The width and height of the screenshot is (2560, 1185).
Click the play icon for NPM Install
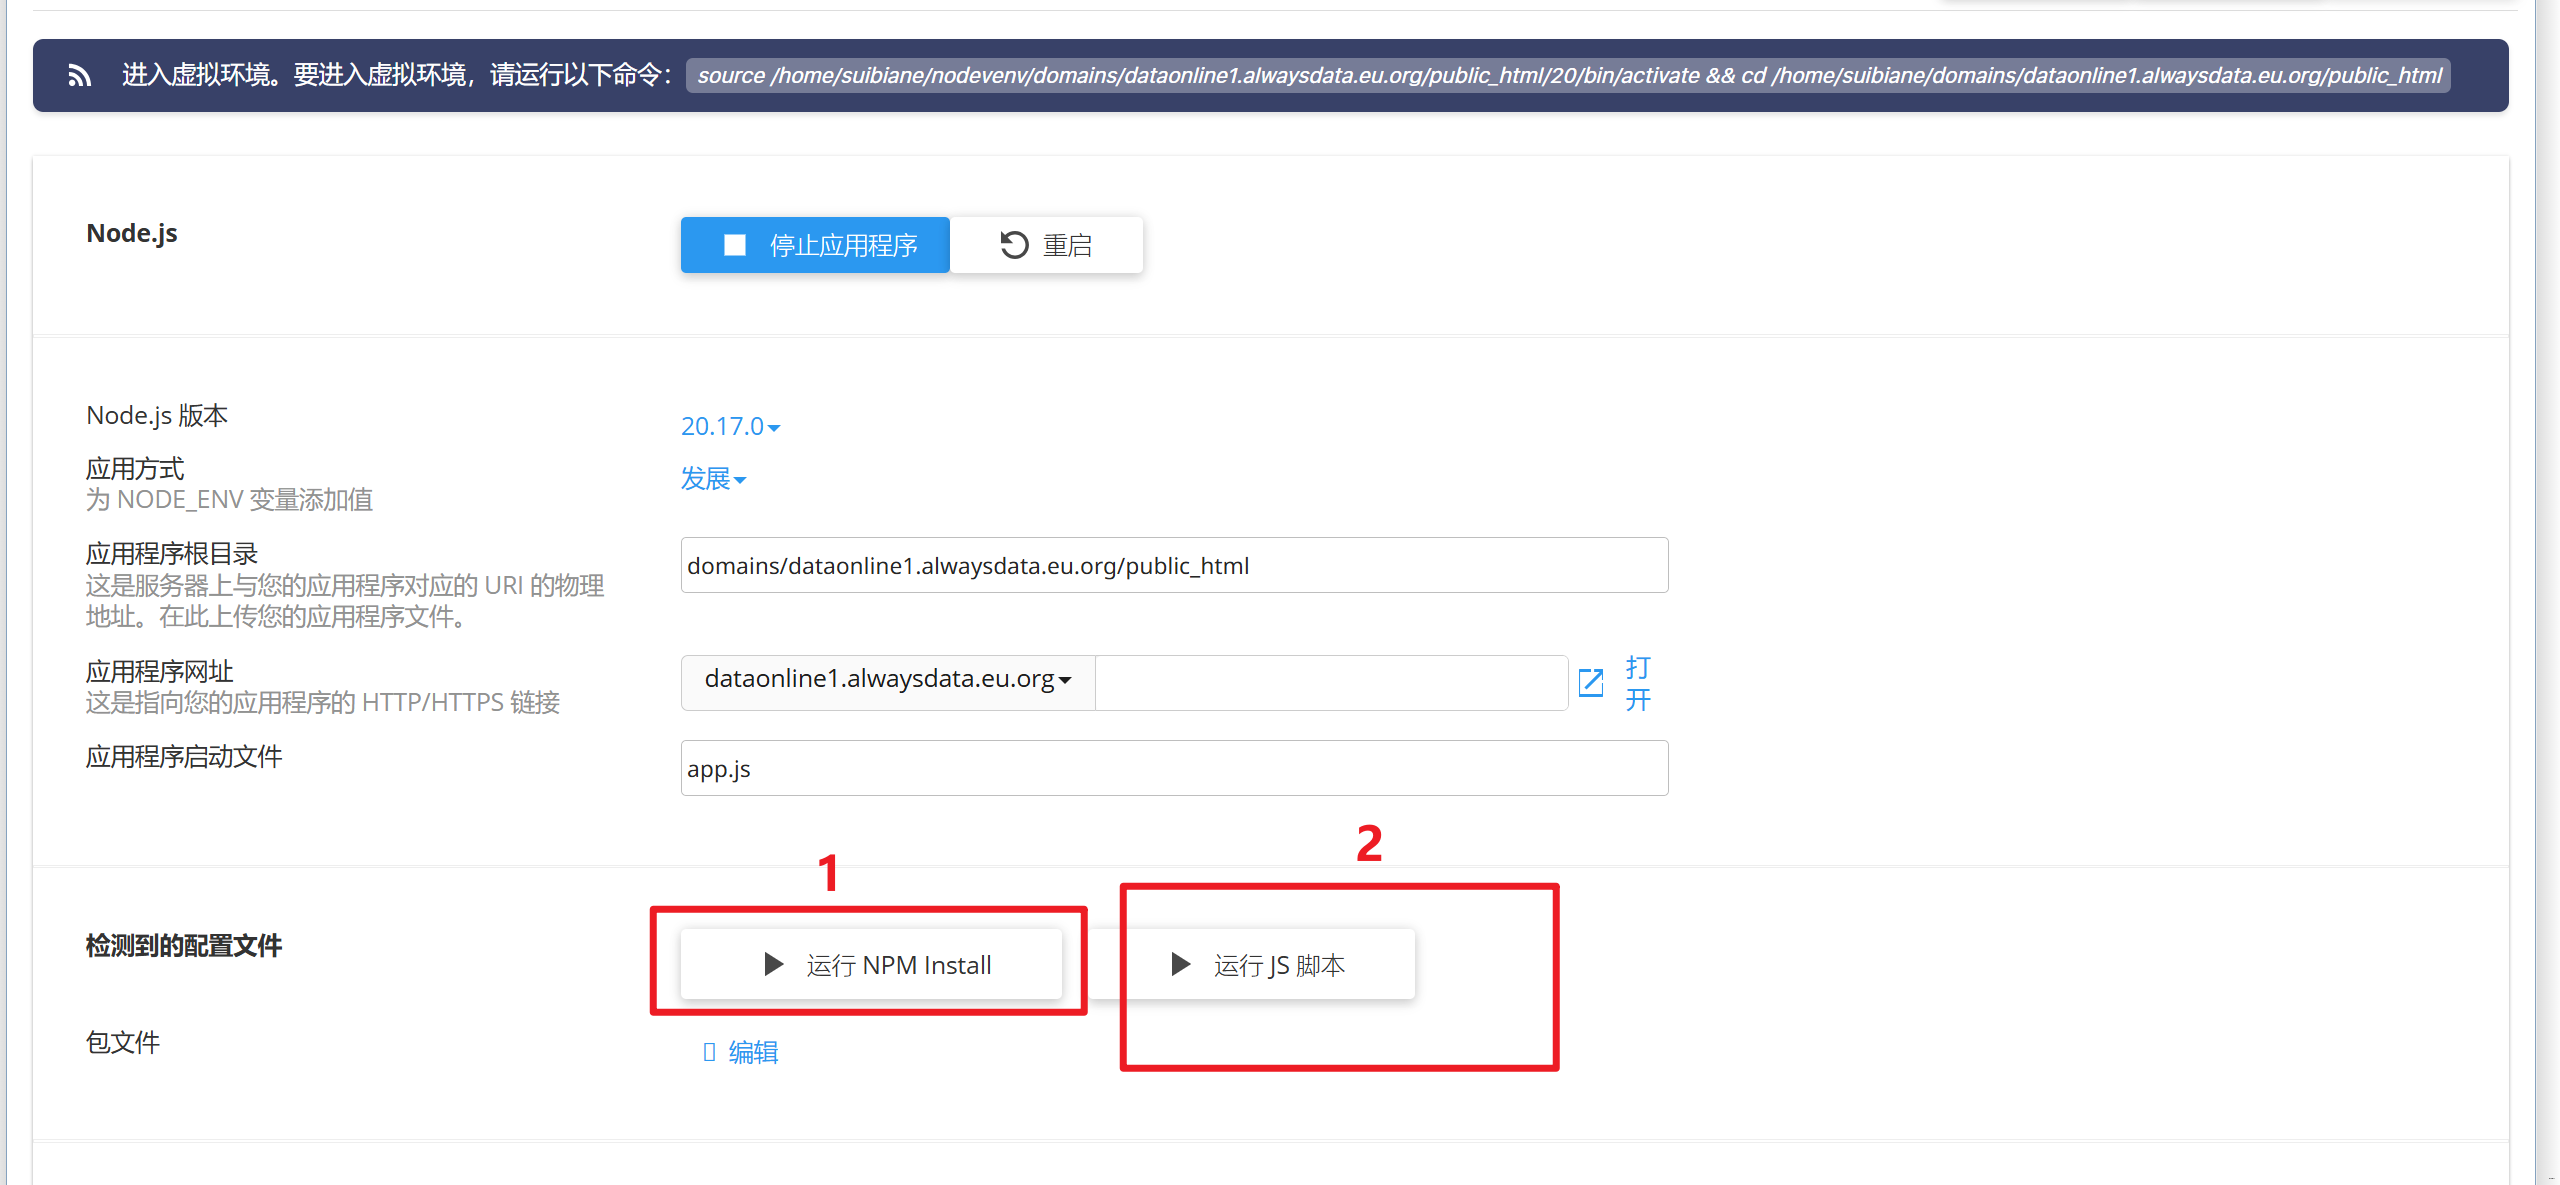pos(773,964)
